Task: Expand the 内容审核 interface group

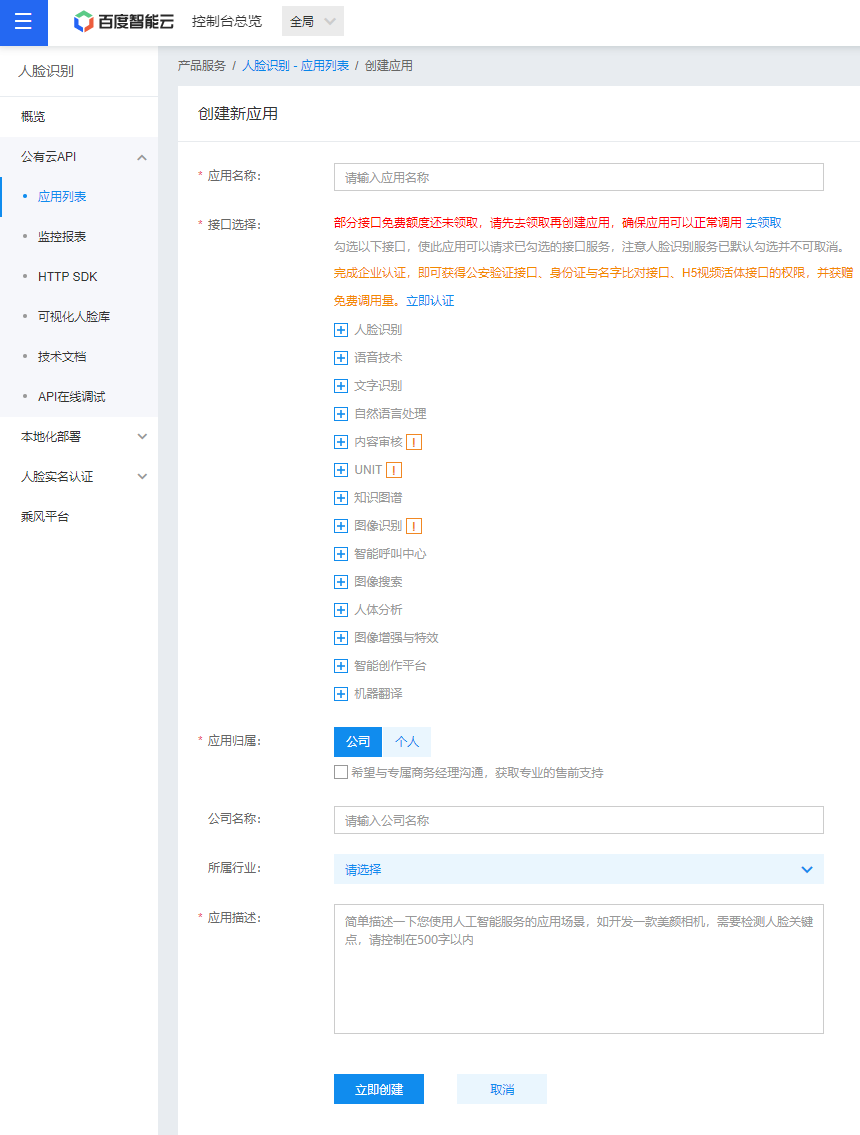Action: pos(341,442)
